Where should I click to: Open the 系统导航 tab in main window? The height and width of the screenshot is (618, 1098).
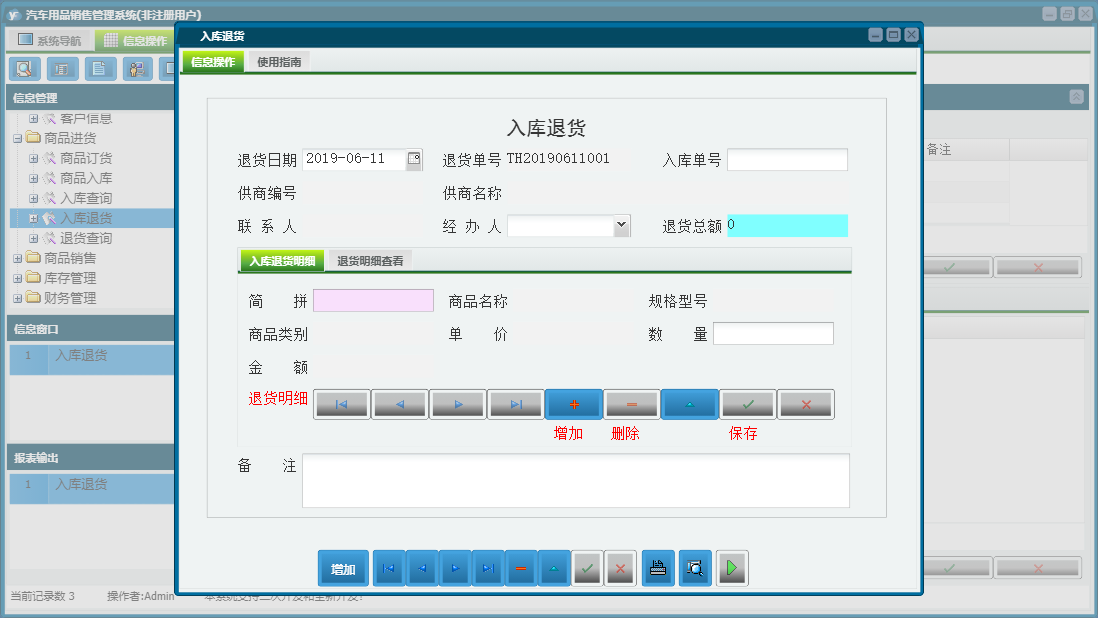click(x=50, y=41)
